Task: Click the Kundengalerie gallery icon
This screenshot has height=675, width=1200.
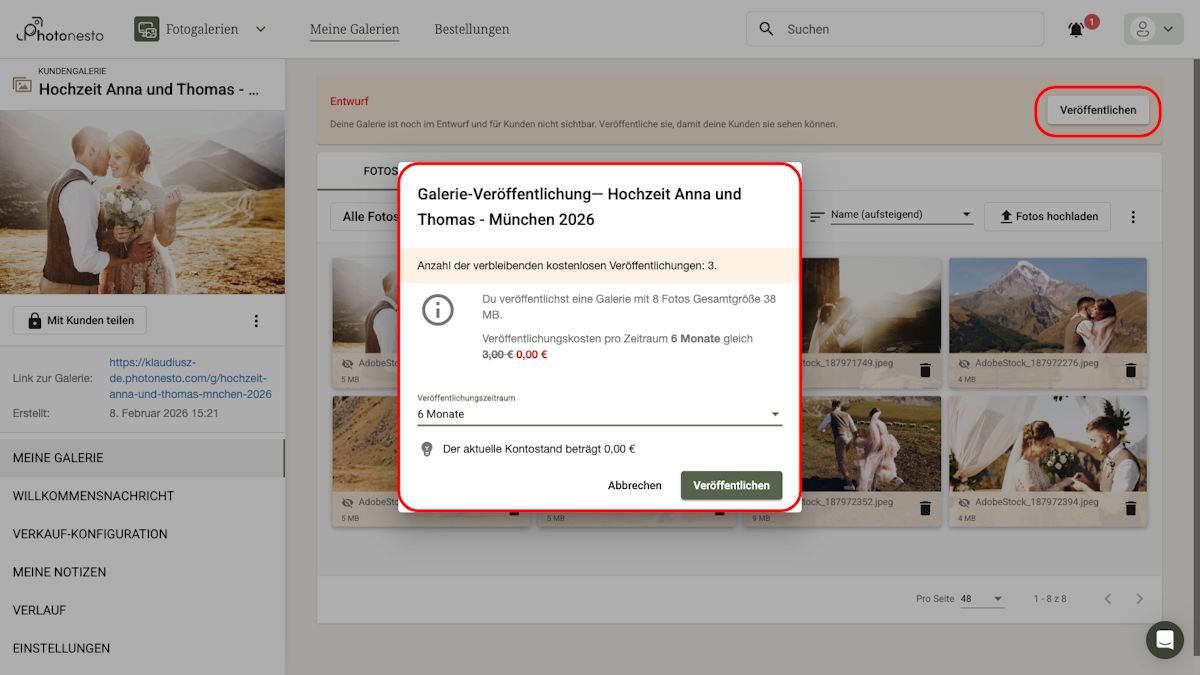Action: 22,85
